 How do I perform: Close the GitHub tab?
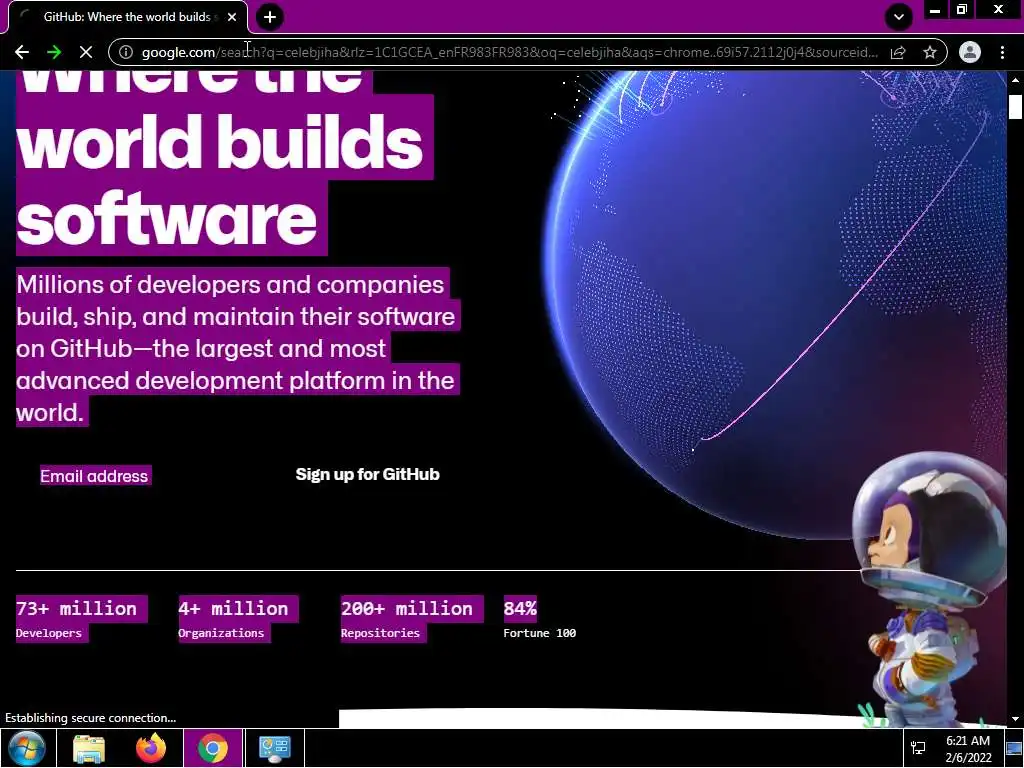(x=232, y=18)
